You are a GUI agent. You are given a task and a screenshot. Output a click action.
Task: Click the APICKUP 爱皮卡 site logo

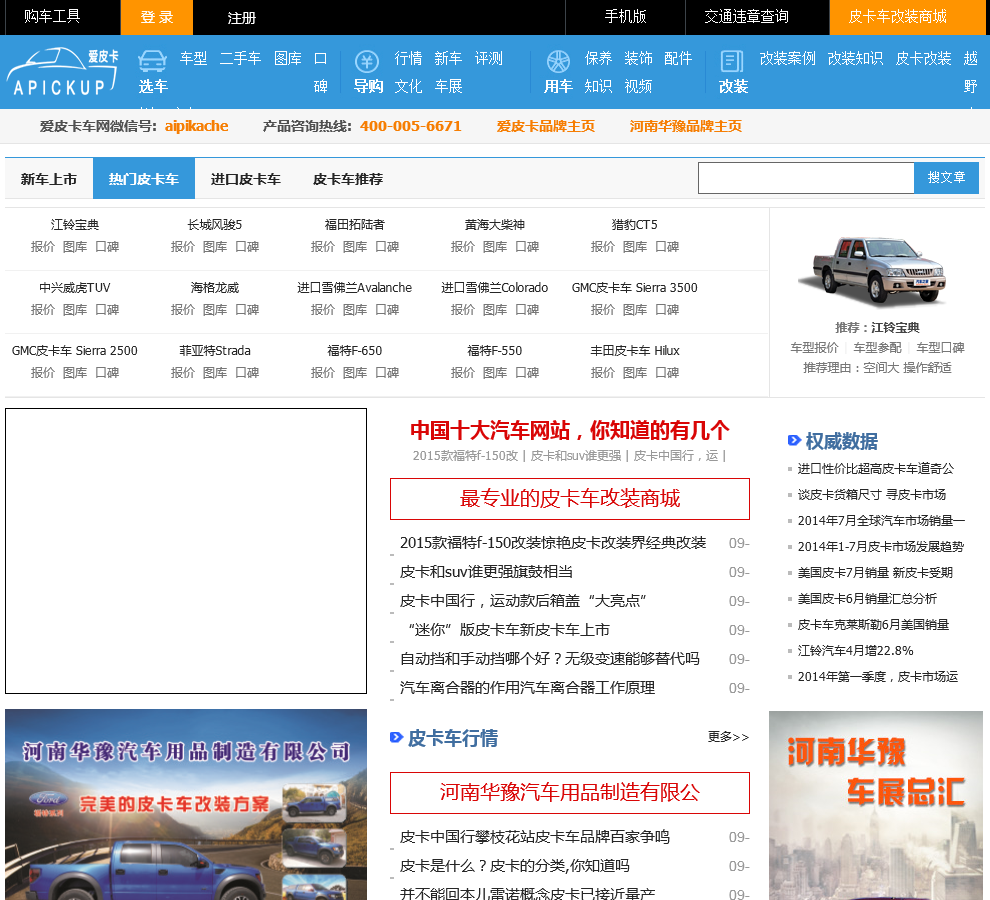[x=62, y=72]
